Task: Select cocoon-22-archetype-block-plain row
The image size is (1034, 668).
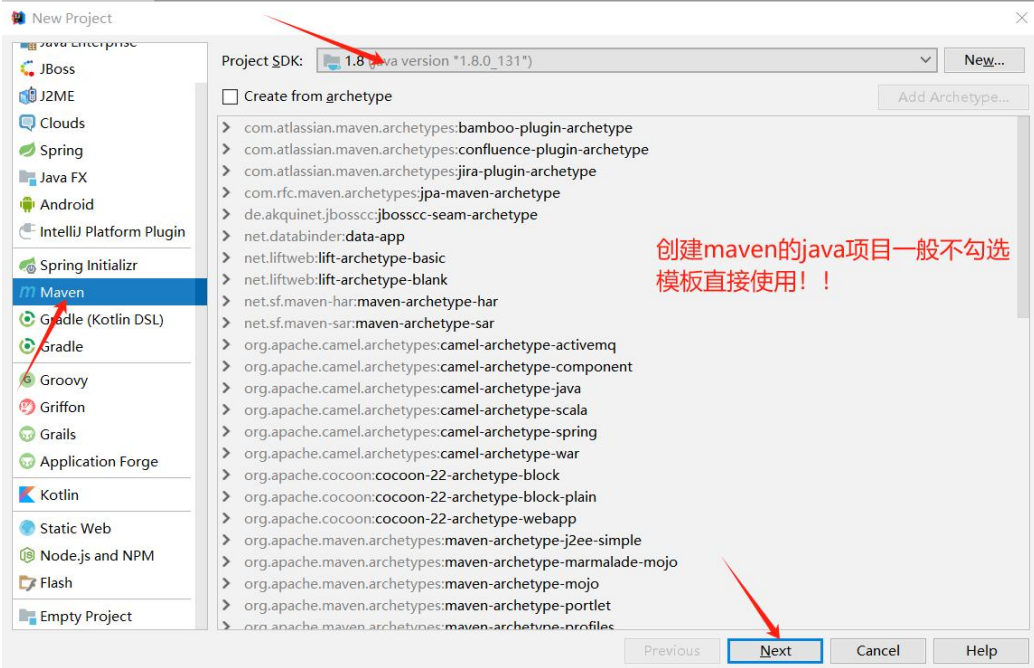Action: coord(618,497)
